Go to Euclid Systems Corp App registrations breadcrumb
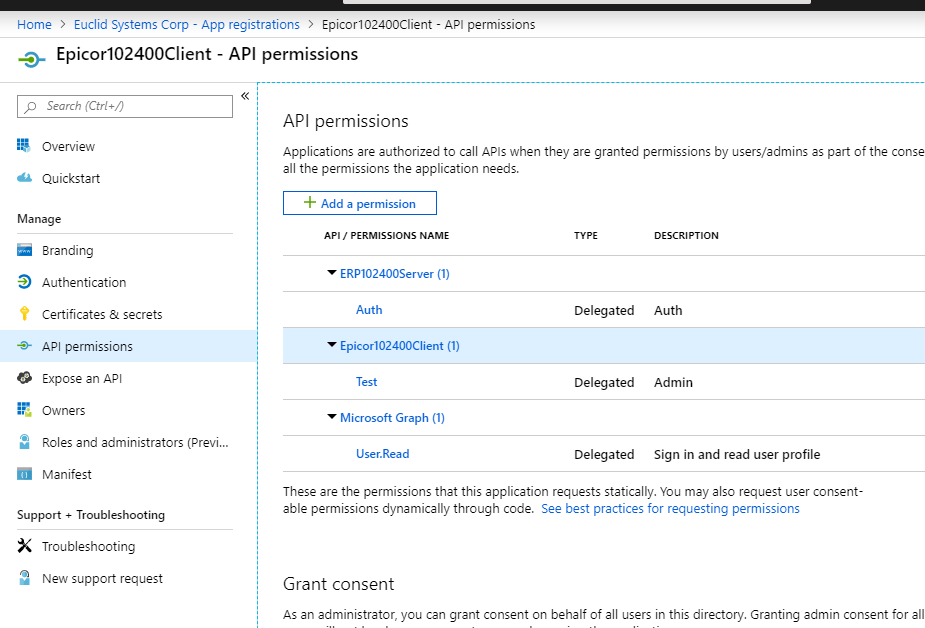 tap(186, 24)
